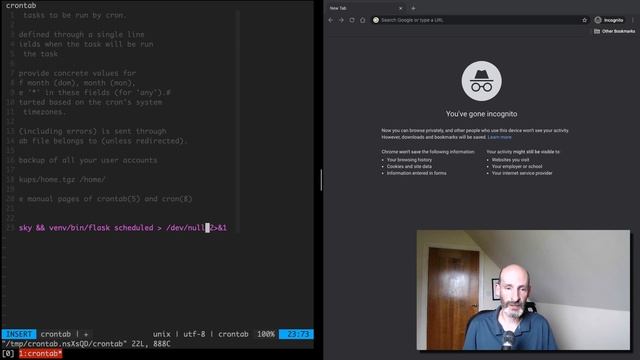The height and width of the screenshot is (360, 640).
Task: Click the webcam video overlay
Action: coord(523,290)
